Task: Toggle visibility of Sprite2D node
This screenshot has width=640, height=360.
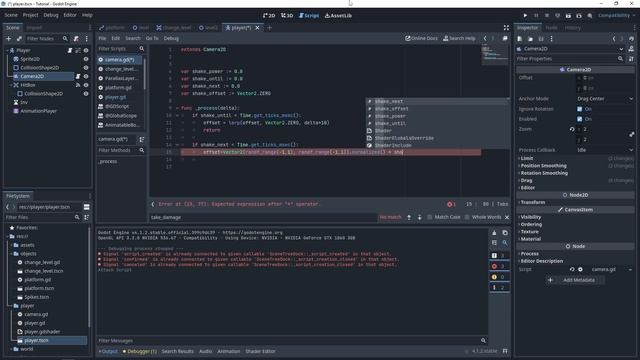Action: click(86, 59)
